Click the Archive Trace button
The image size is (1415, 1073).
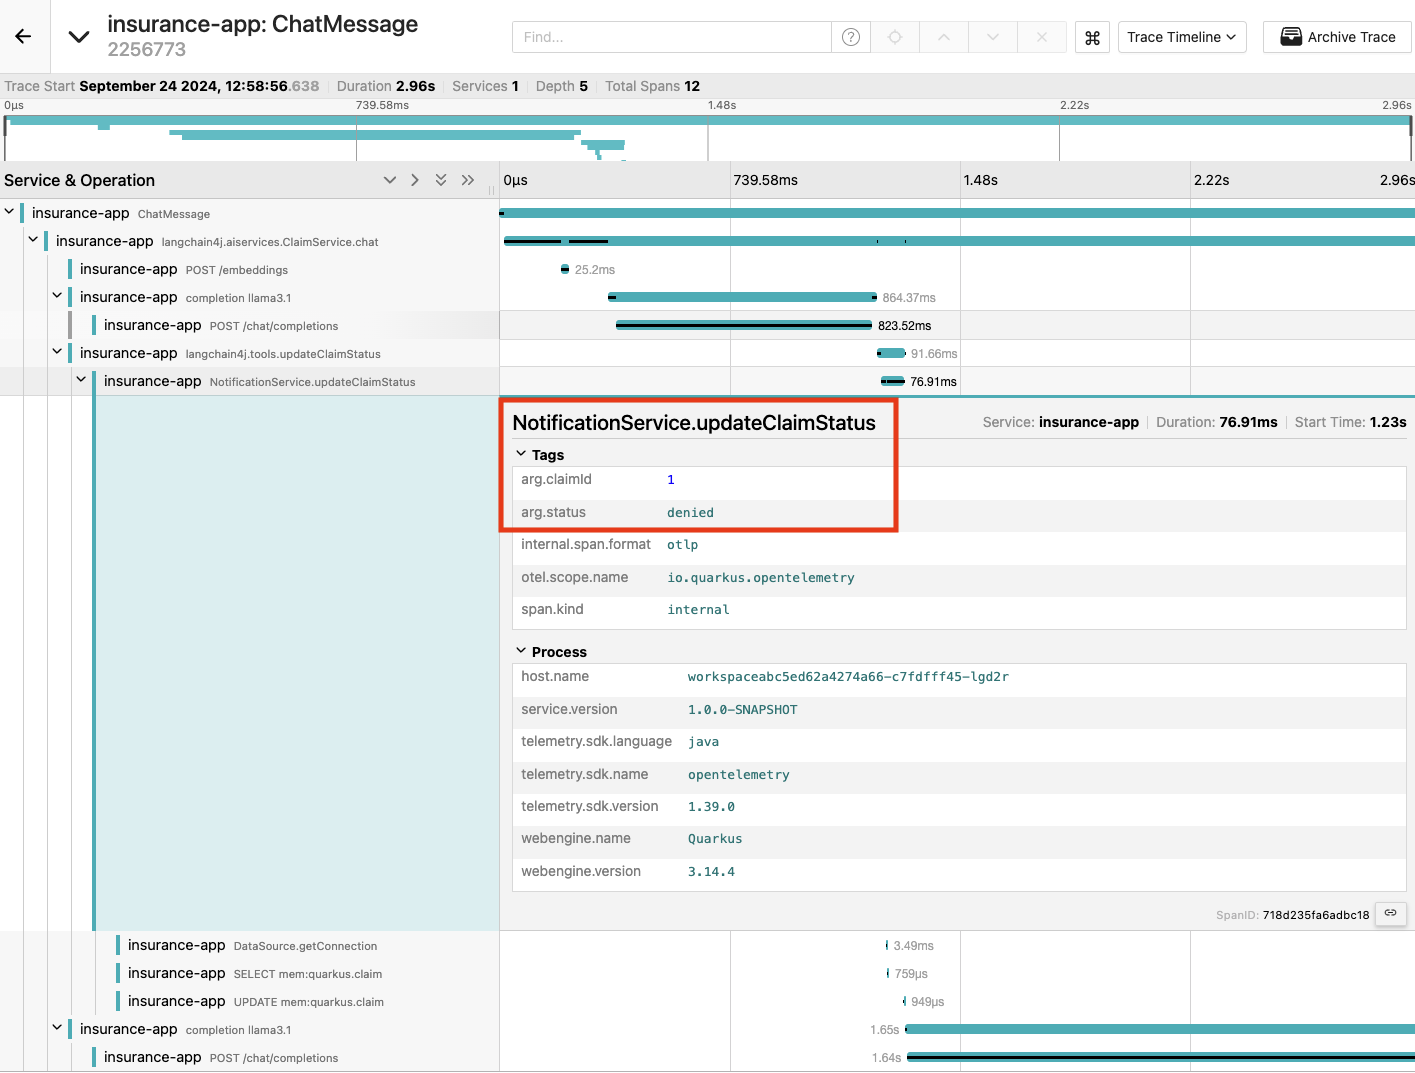[1337, 37]
